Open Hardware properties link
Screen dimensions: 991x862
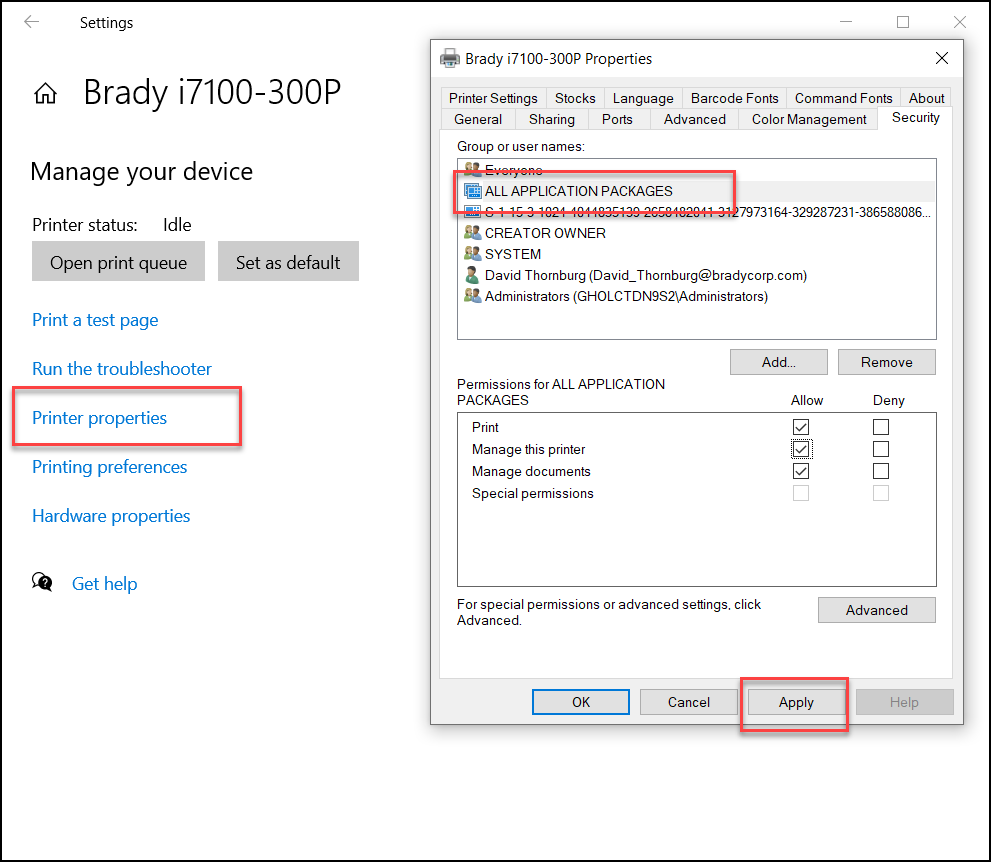click(111, 516)
